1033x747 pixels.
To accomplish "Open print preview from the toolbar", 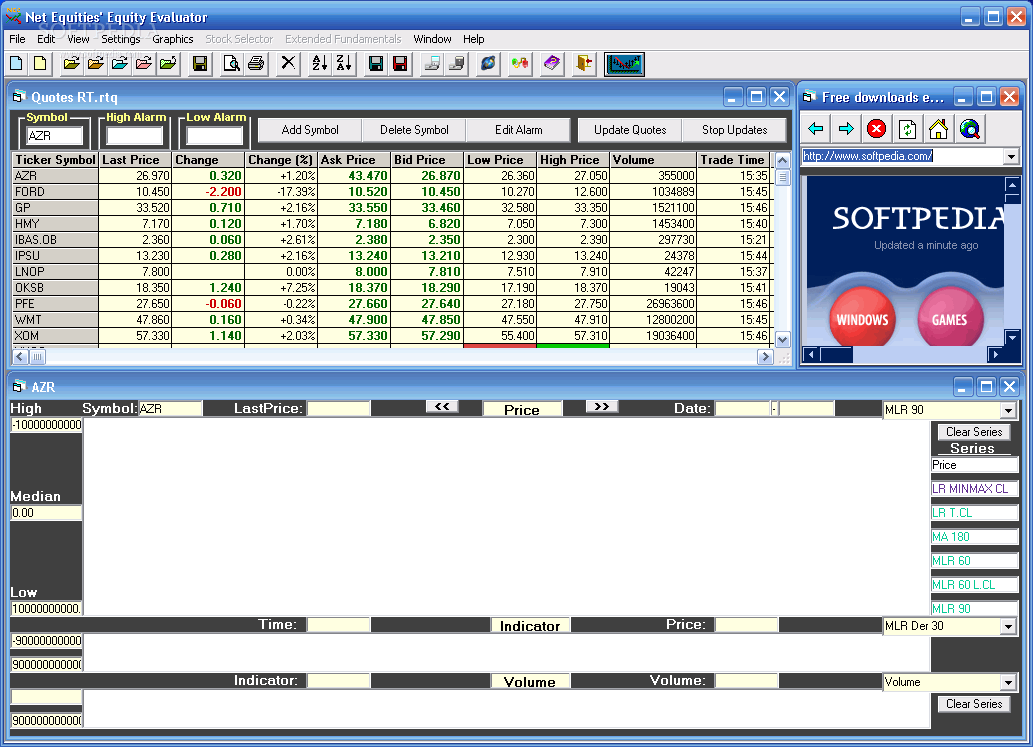I will click(x=231, y=64).
